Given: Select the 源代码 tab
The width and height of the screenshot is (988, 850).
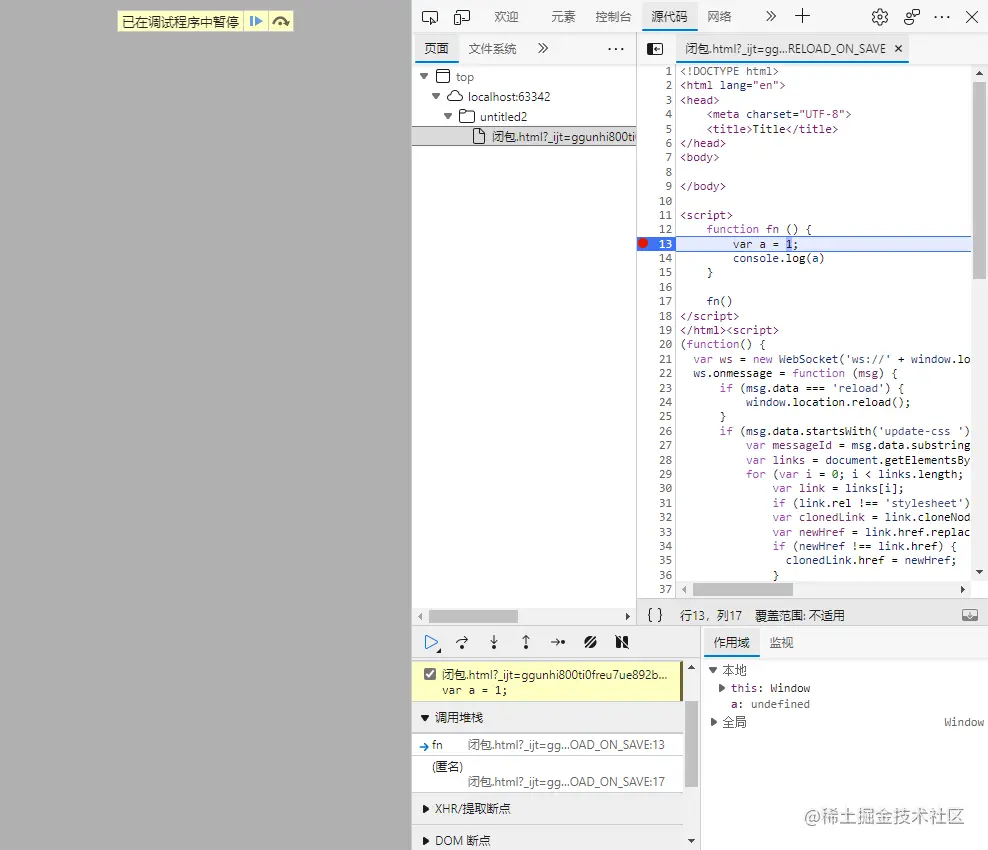Looking at the screenshot, I should click(669, 17).
